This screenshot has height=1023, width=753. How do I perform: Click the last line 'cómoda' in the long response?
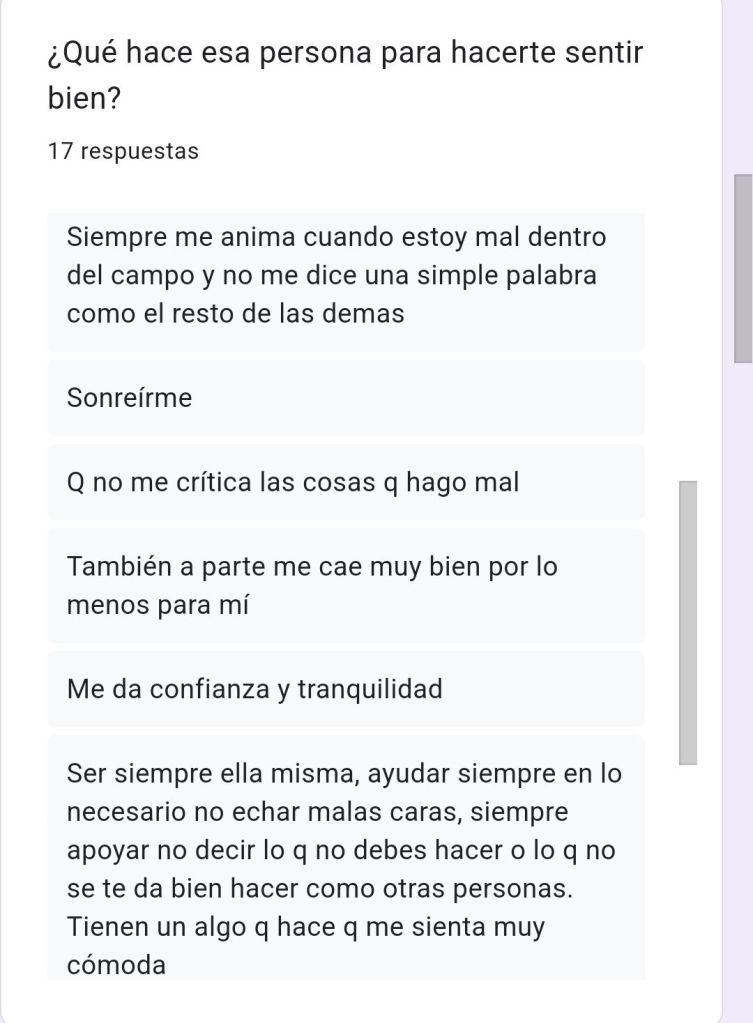[x=116, y=965]
